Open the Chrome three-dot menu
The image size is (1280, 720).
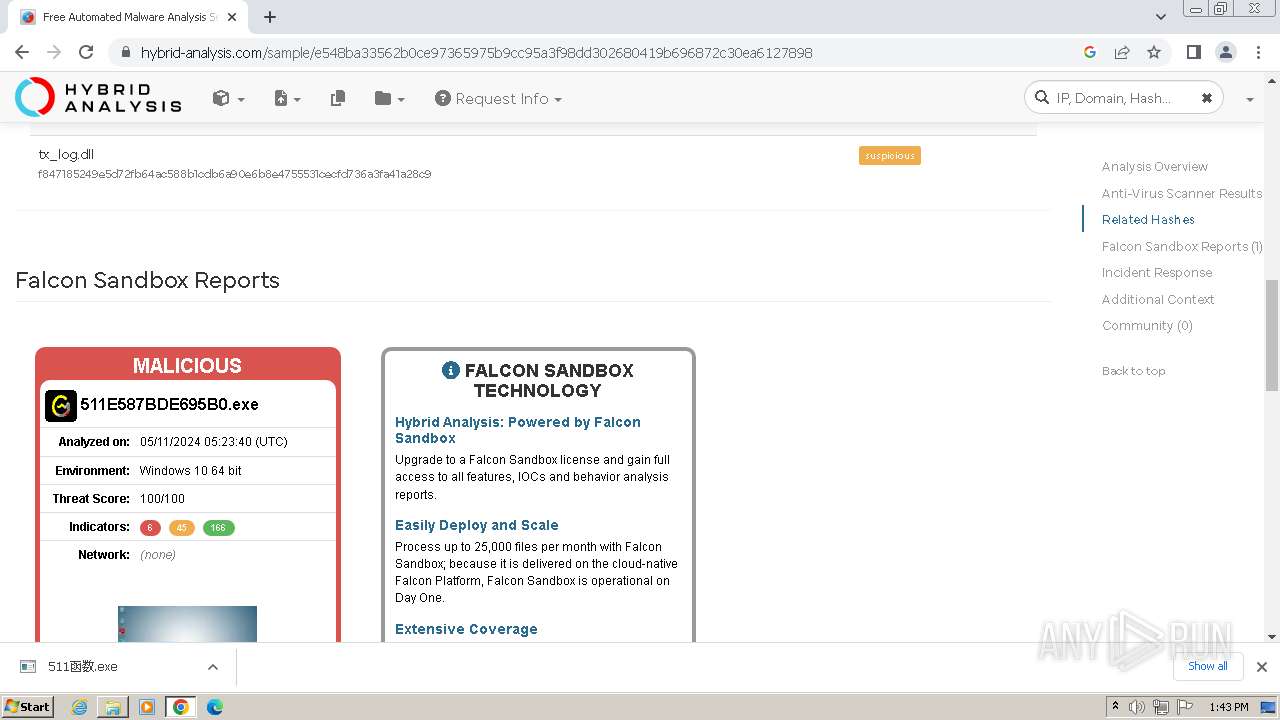coord(1257,52)
